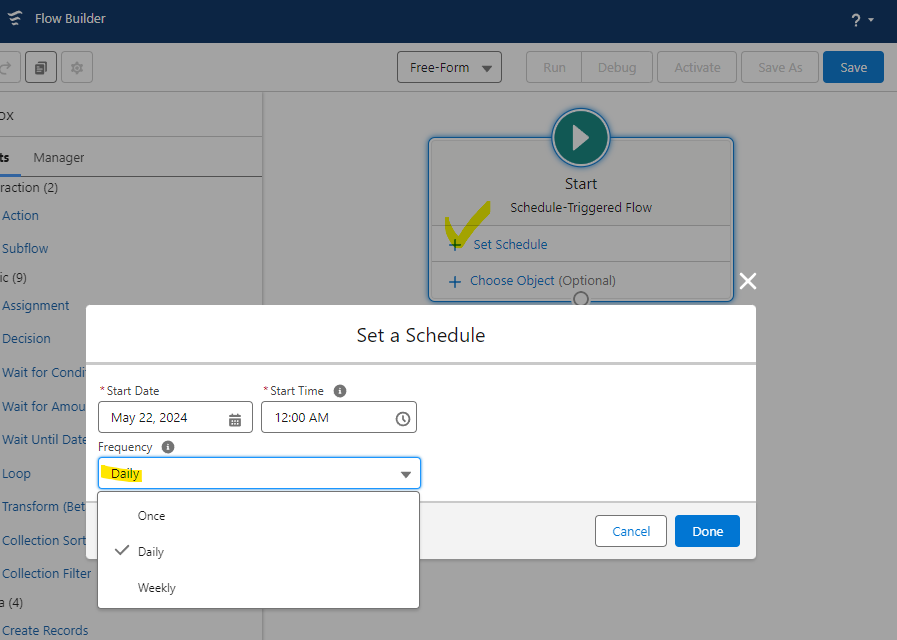Click the Start Time info icon
897x640 pixels.
[340, 391]
